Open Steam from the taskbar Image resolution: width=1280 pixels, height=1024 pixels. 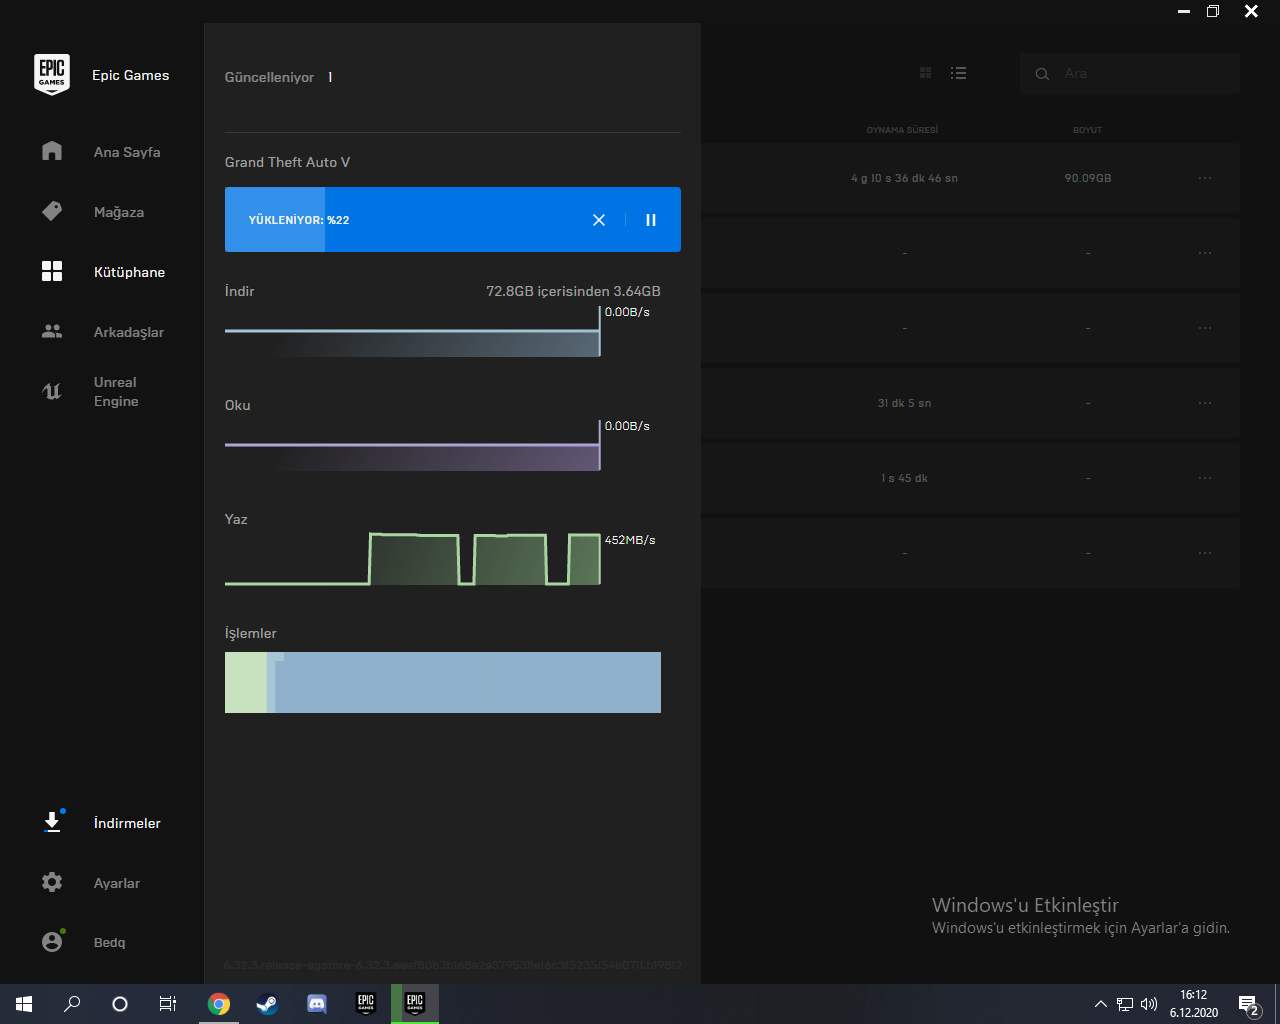(x=267, y=1004)
